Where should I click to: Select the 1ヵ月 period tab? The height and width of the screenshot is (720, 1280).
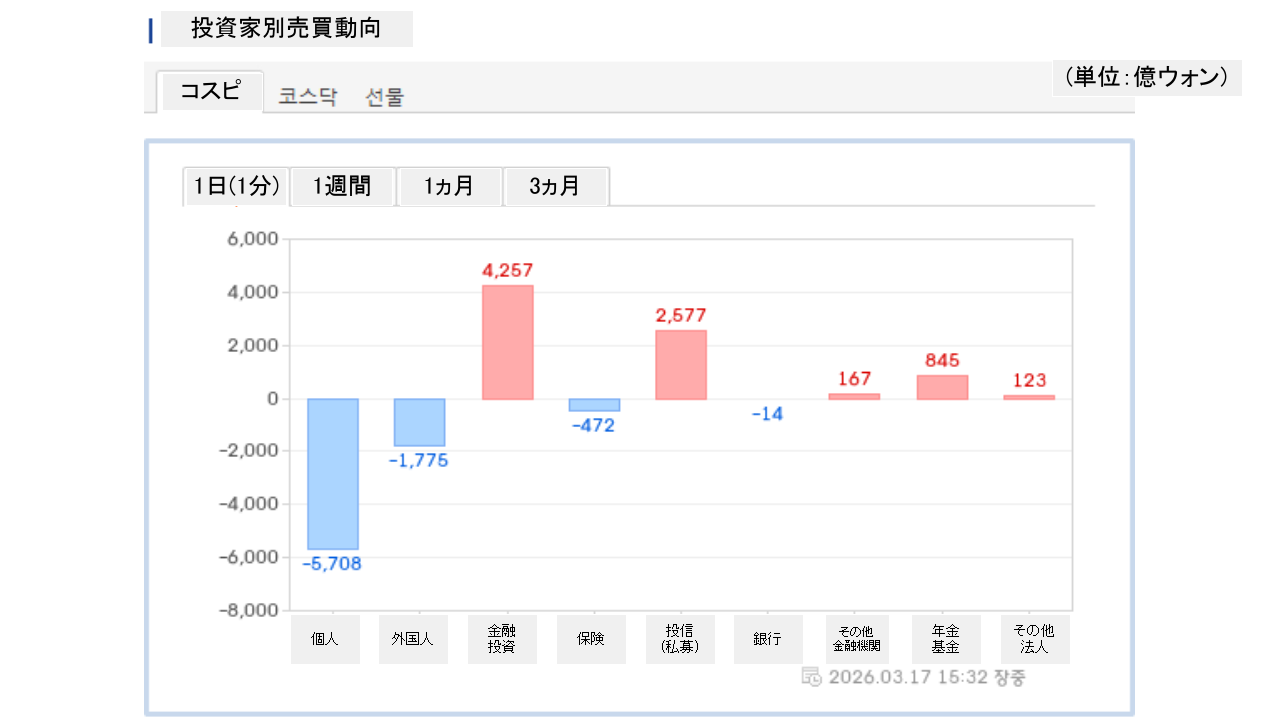[449, 186]
